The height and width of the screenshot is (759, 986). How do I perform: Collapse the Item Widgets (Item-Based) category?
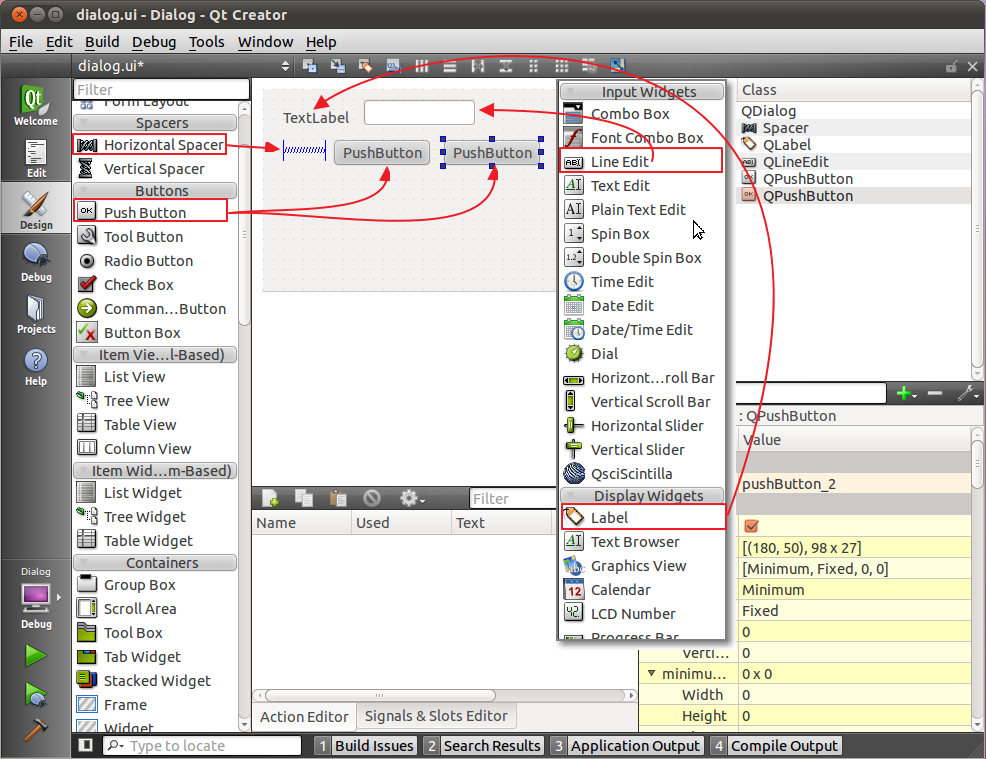pos(155,470)
